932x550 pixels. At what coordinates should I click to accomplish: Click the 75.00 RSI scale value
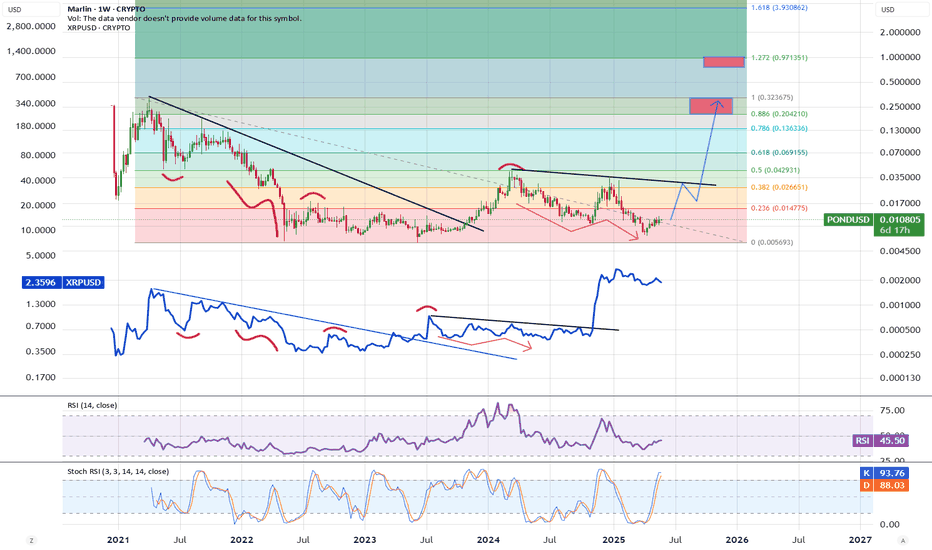[892, 411]
